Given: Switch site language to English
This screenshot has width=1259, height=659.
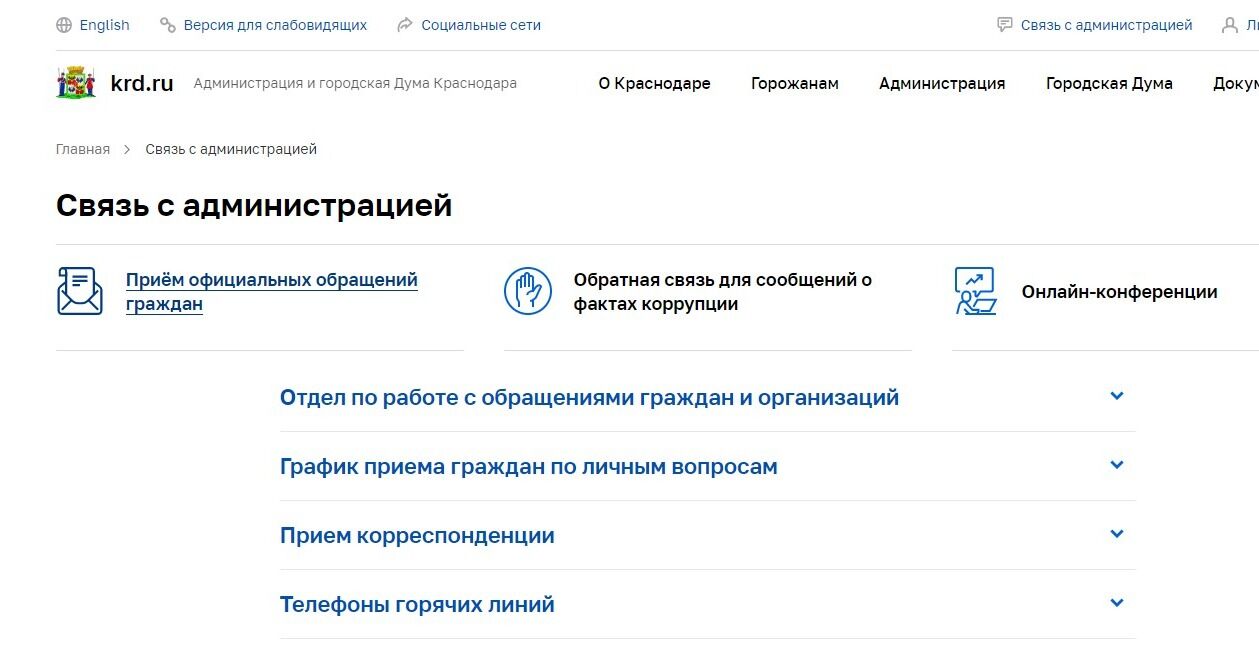Looking at the screenshot, I should coord(104,25).
